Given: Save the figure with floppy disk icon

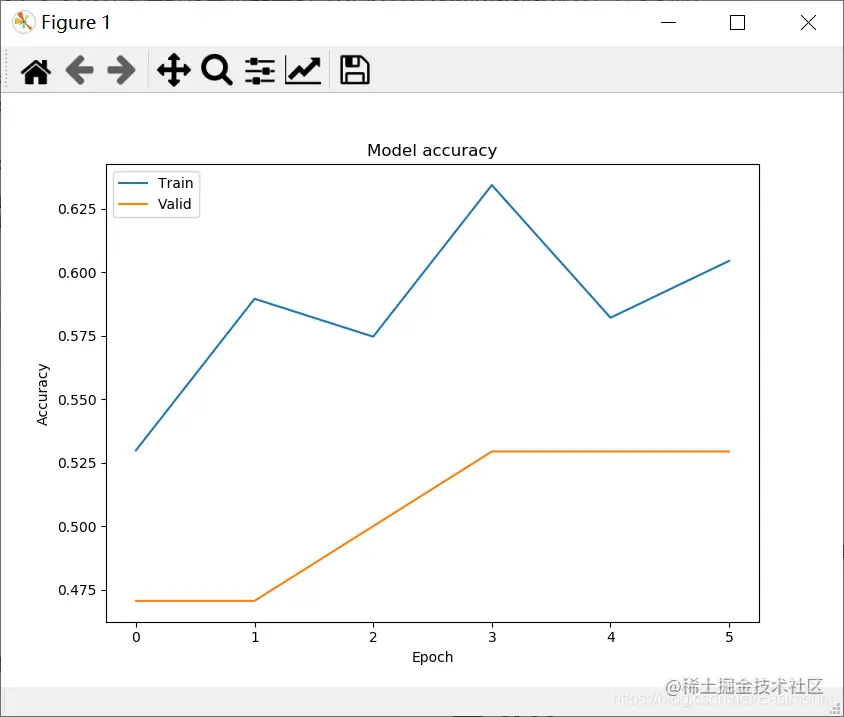Looking at the screenshot, I should [355, 70].
